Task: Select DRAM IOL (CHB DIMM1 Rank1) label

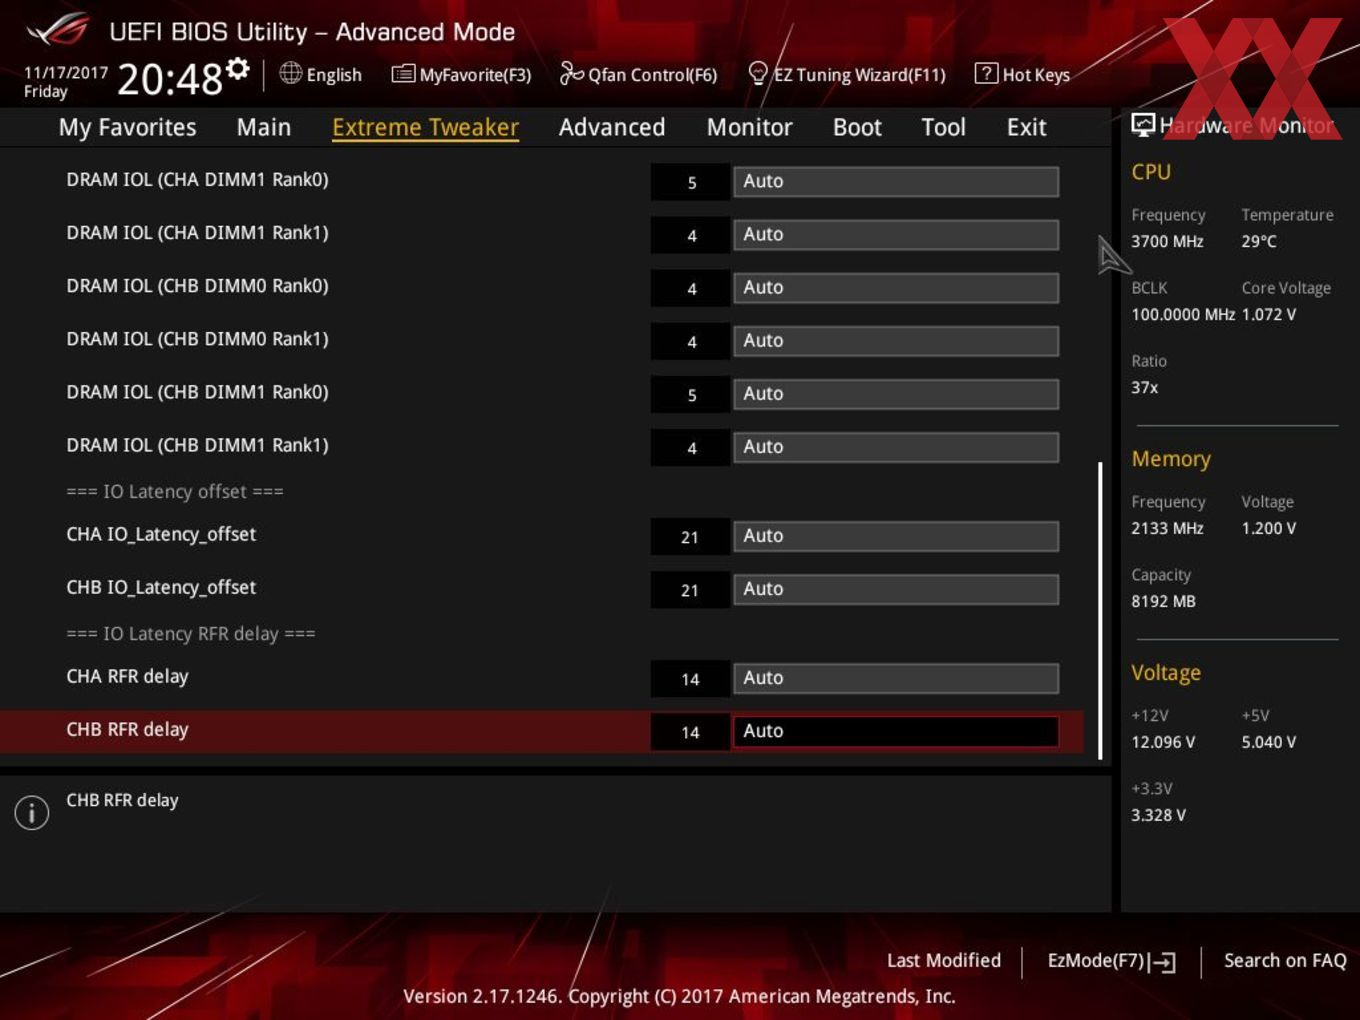Action: [x=197, y=445]
